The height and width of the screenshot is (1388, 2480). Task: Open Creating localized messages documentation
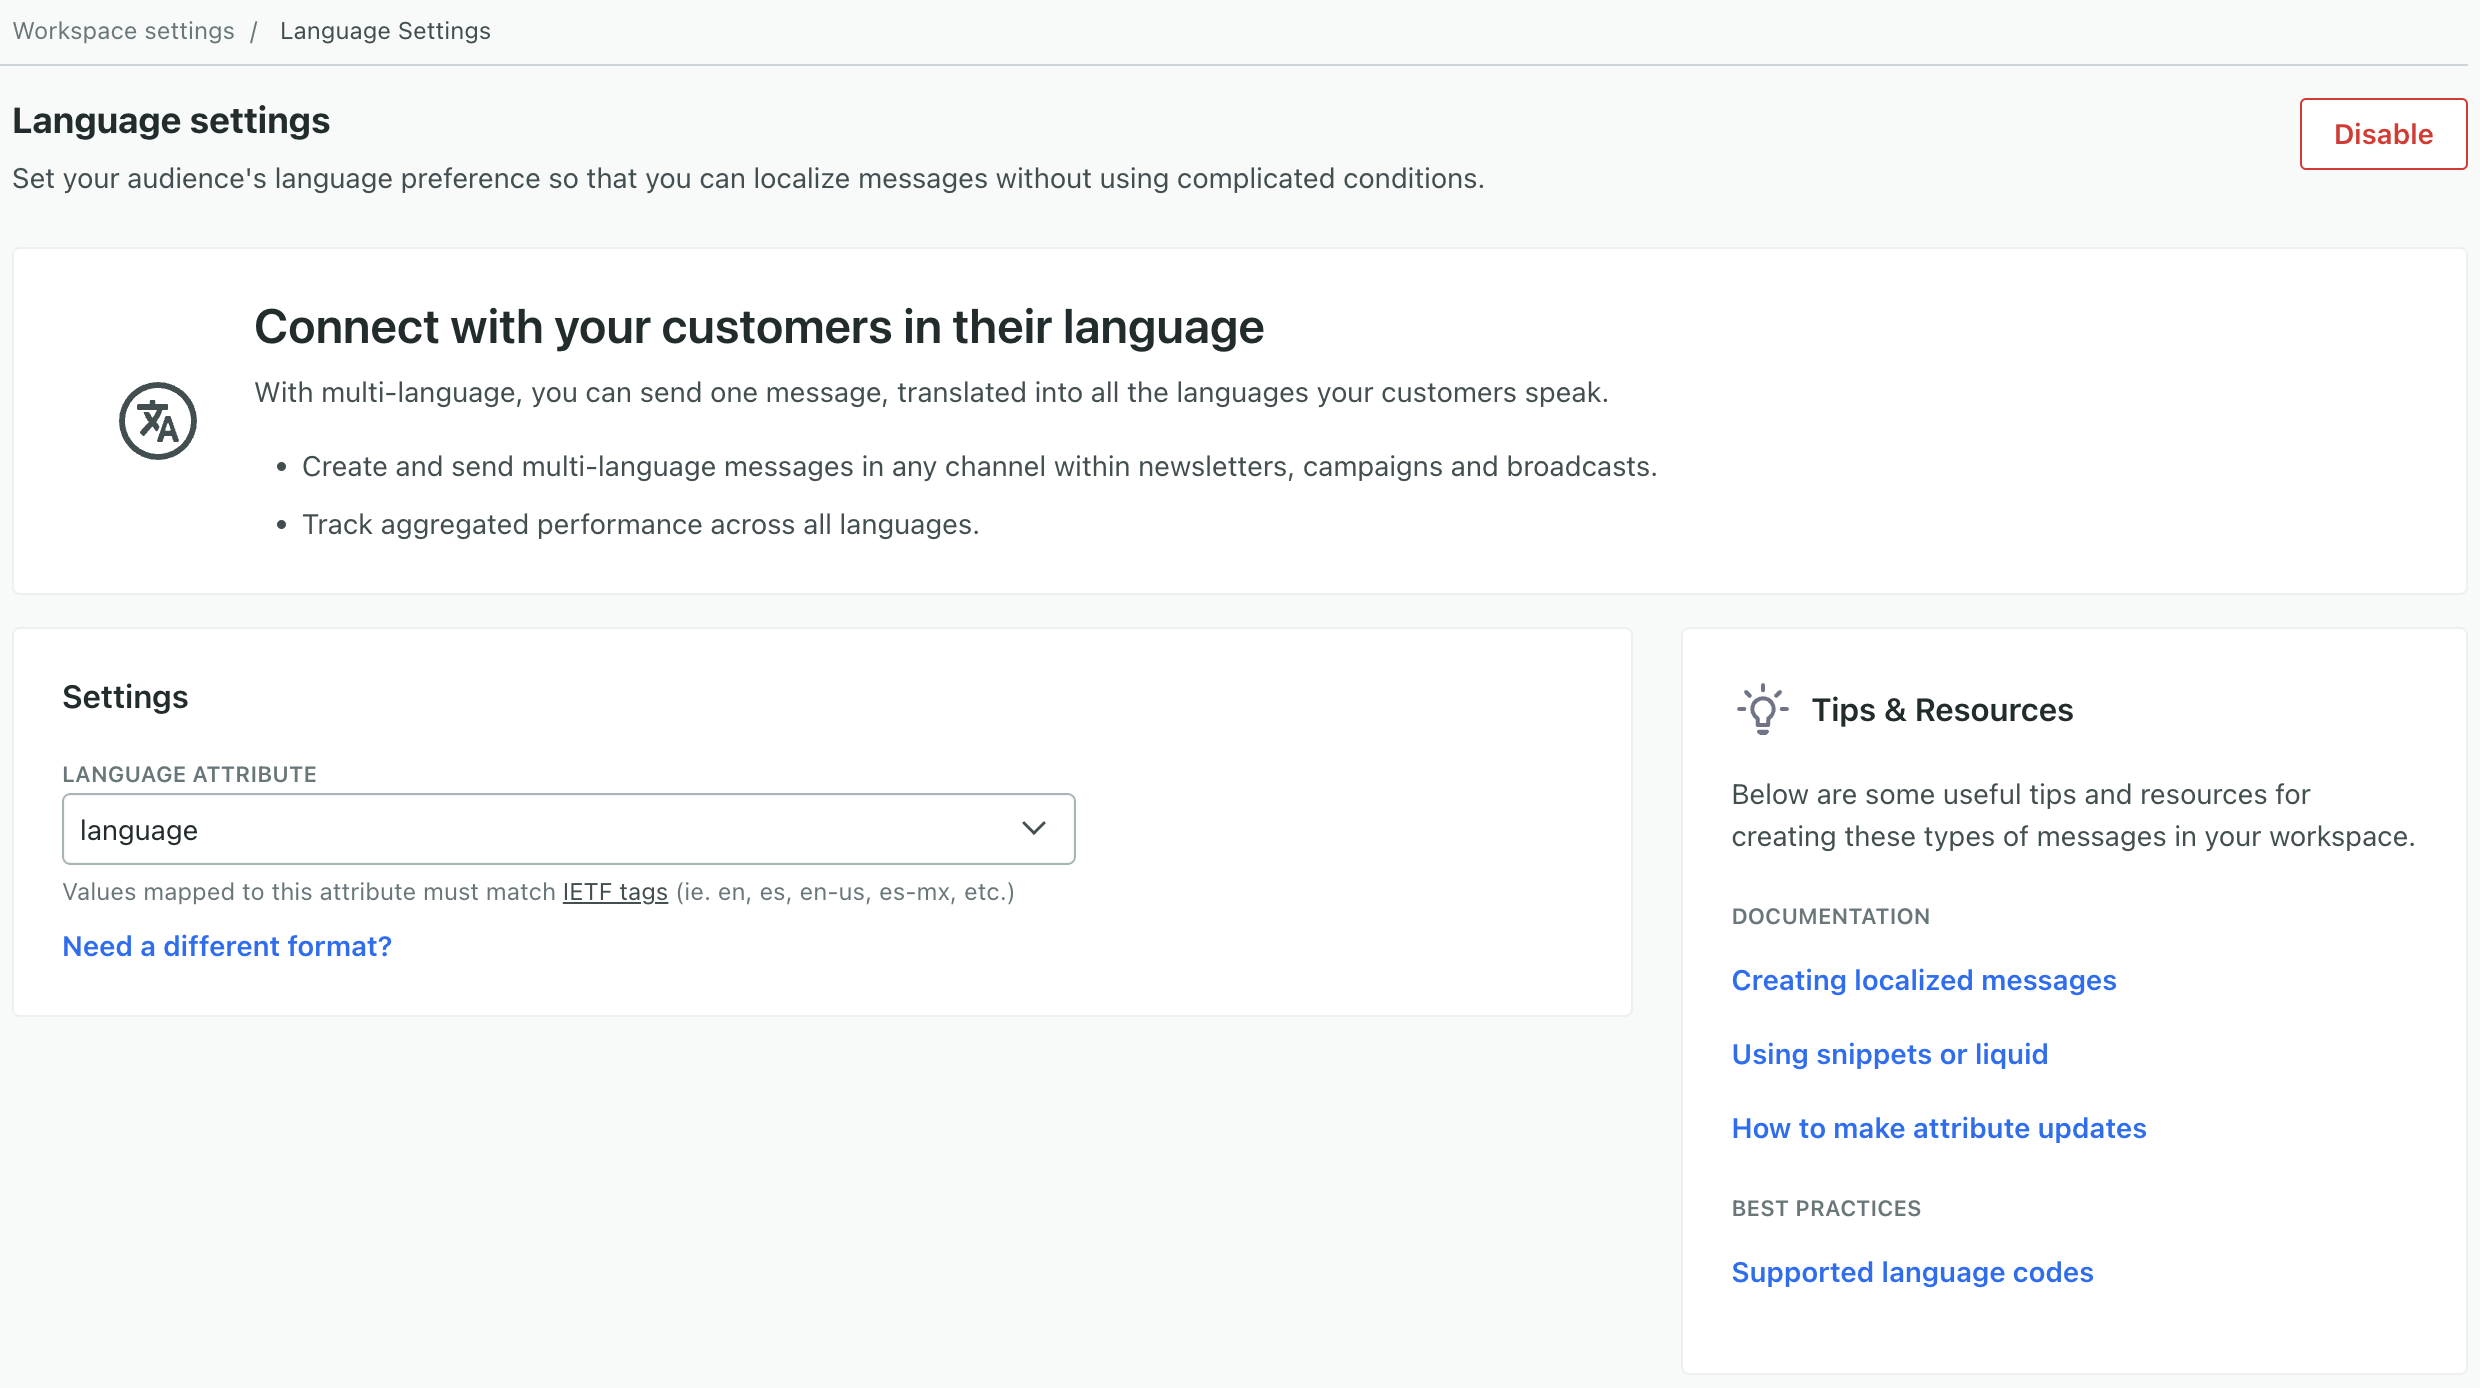tap(1923, 980)
